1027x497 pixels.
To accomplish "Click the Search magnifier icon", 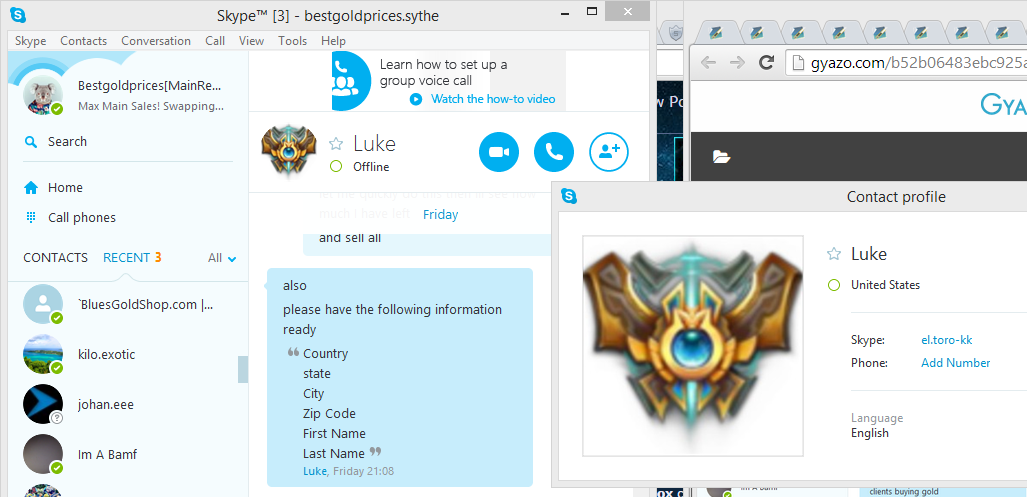I will click(30, 141).
